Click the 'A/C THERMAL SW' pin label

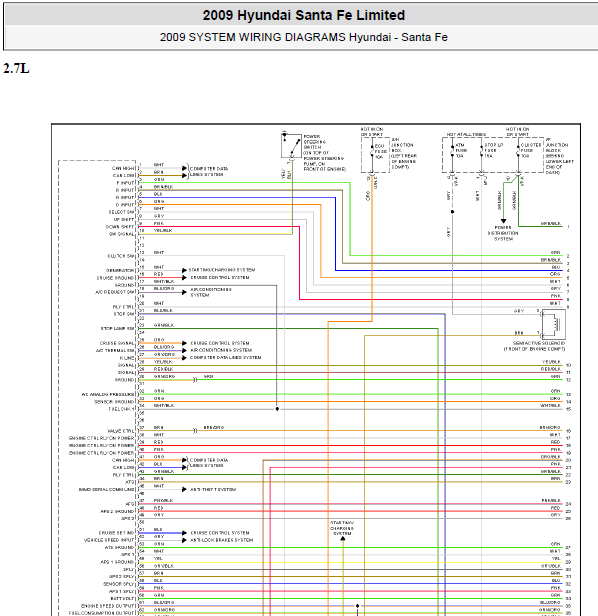(115, 350)
